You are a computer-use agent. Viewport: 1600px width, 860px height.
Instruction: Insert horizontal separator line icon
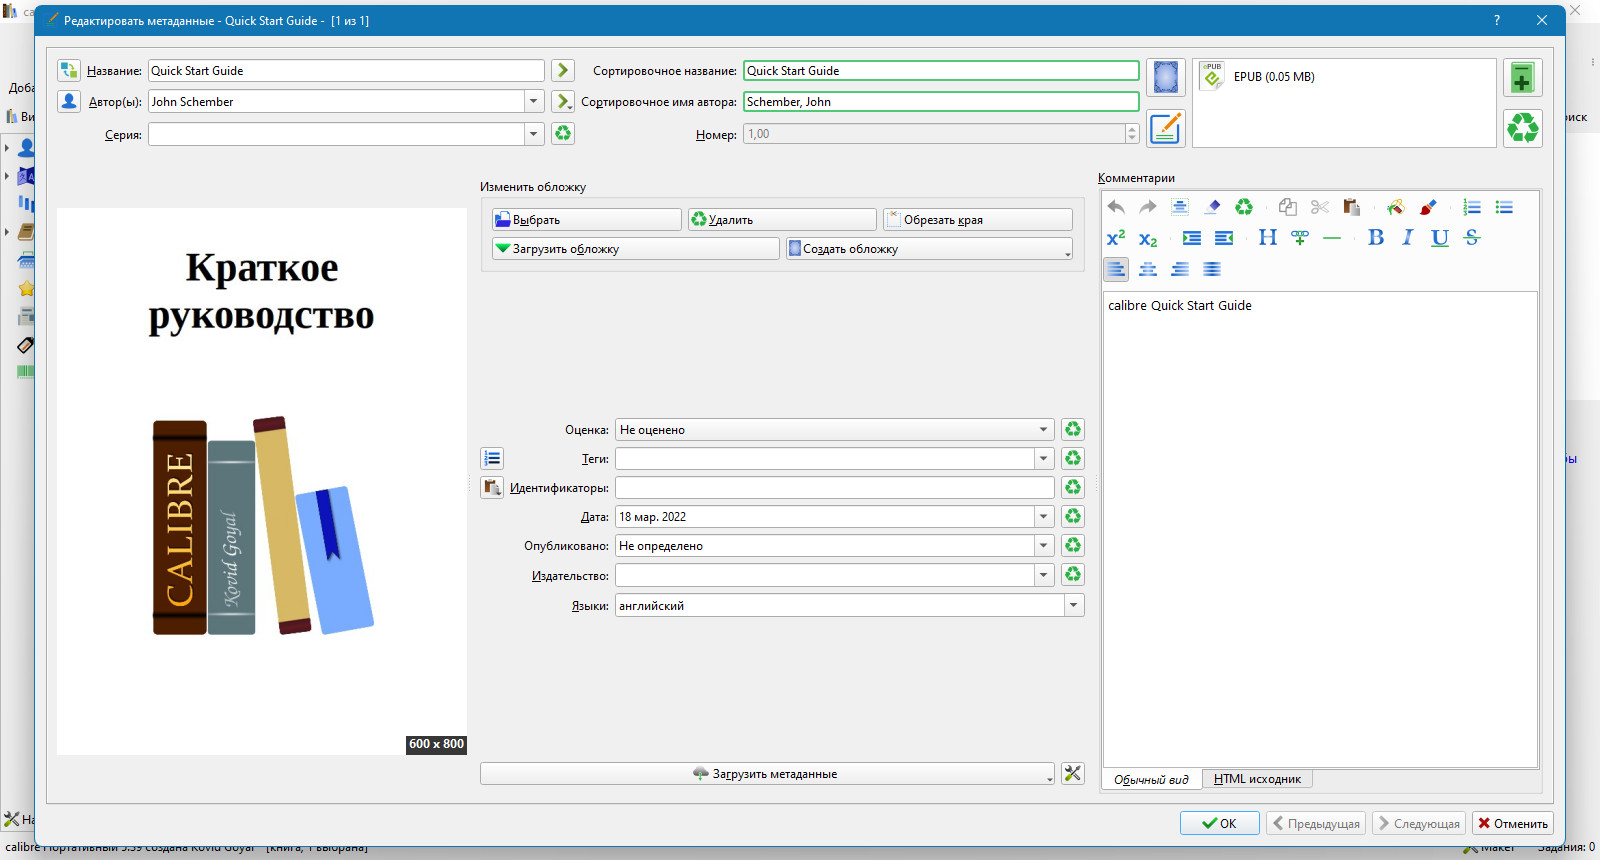1332,238
